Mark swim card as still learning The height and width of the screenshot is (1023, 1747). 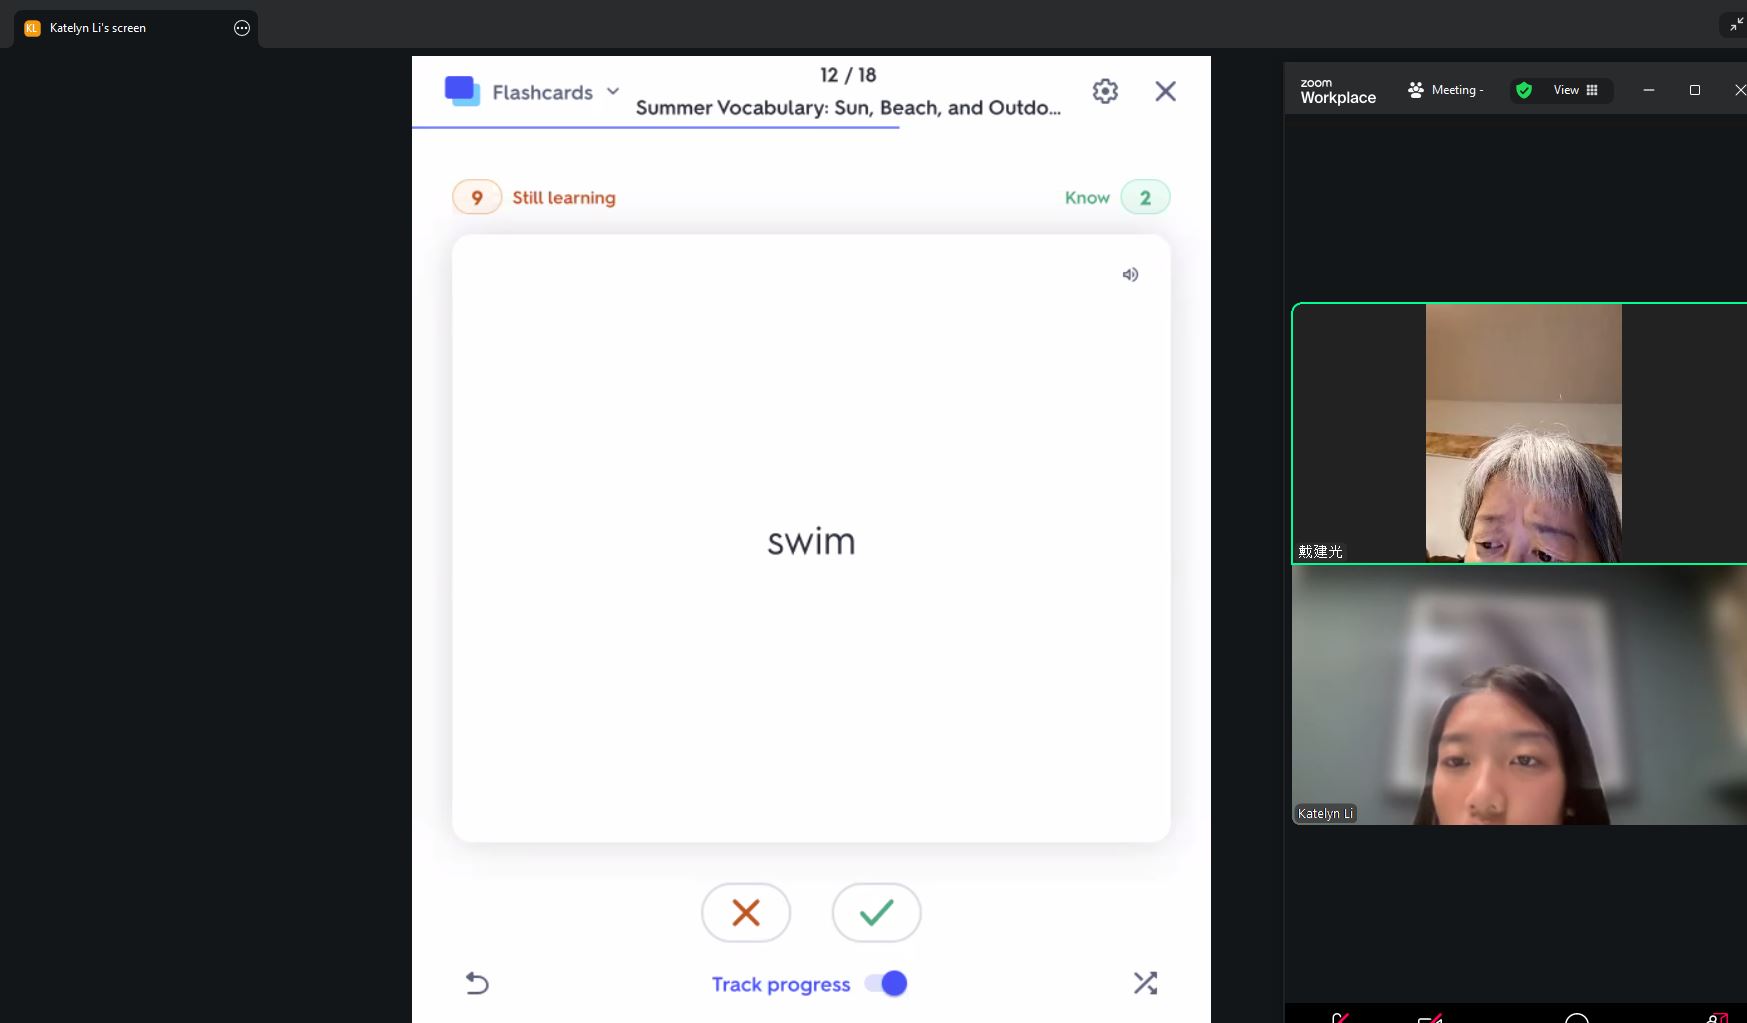[746, 912]
